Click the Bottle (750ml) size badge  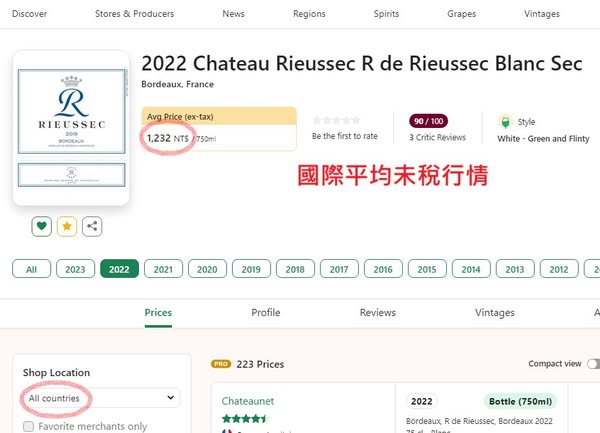520,401
